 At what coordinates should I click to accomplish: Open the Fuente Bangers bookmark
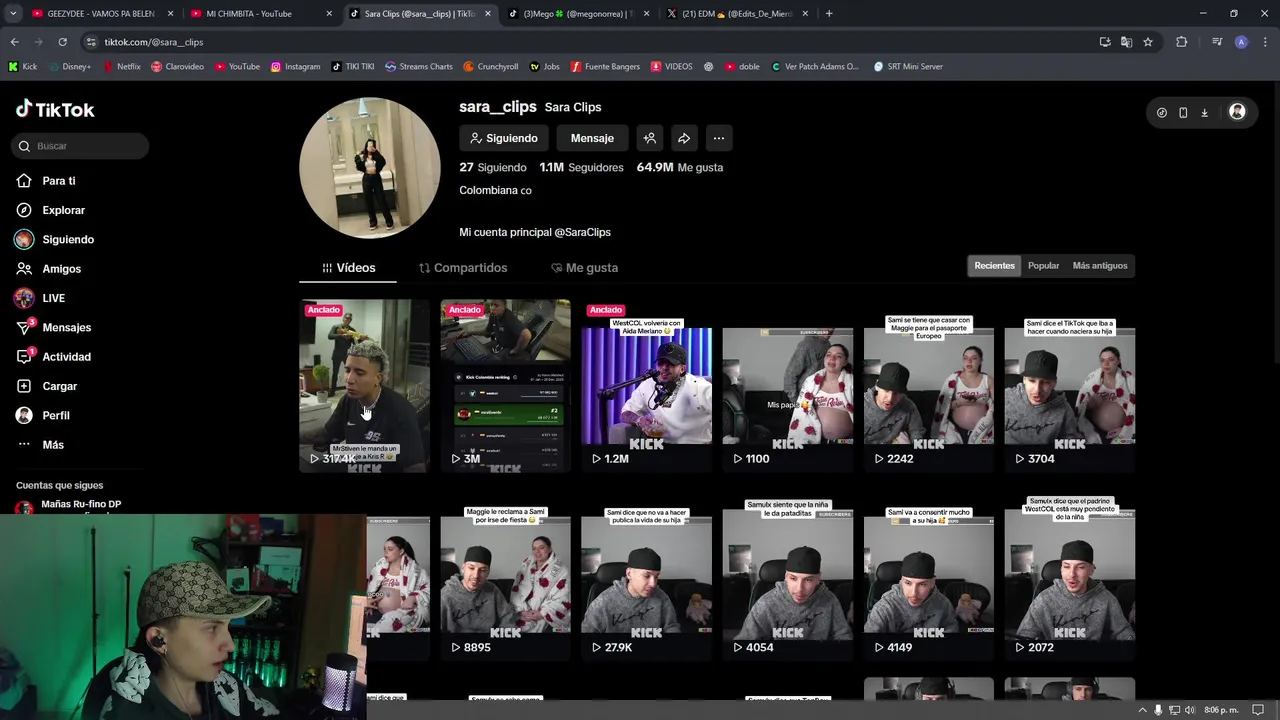[x=605, y=67]
